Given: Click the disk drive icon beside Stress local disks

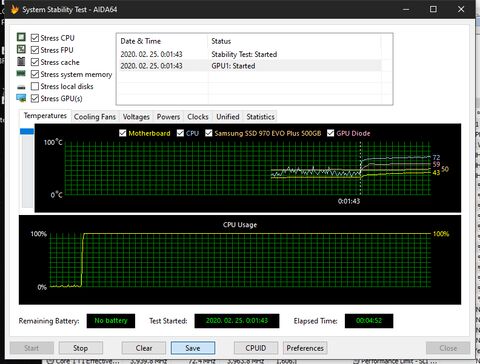Looking at the screenshot, I should point(21,87).
